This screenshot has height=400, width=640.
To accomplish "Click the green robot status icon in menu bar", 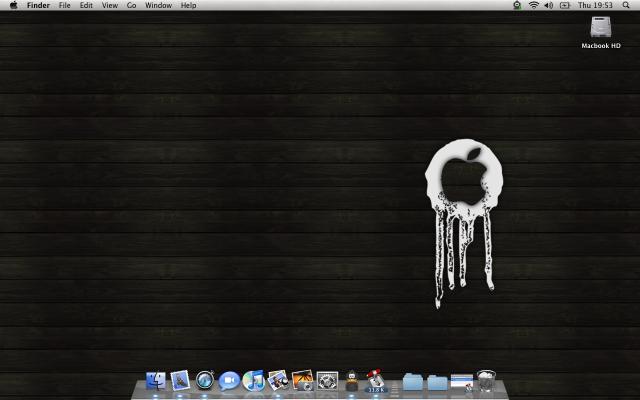I will [517, 5].
